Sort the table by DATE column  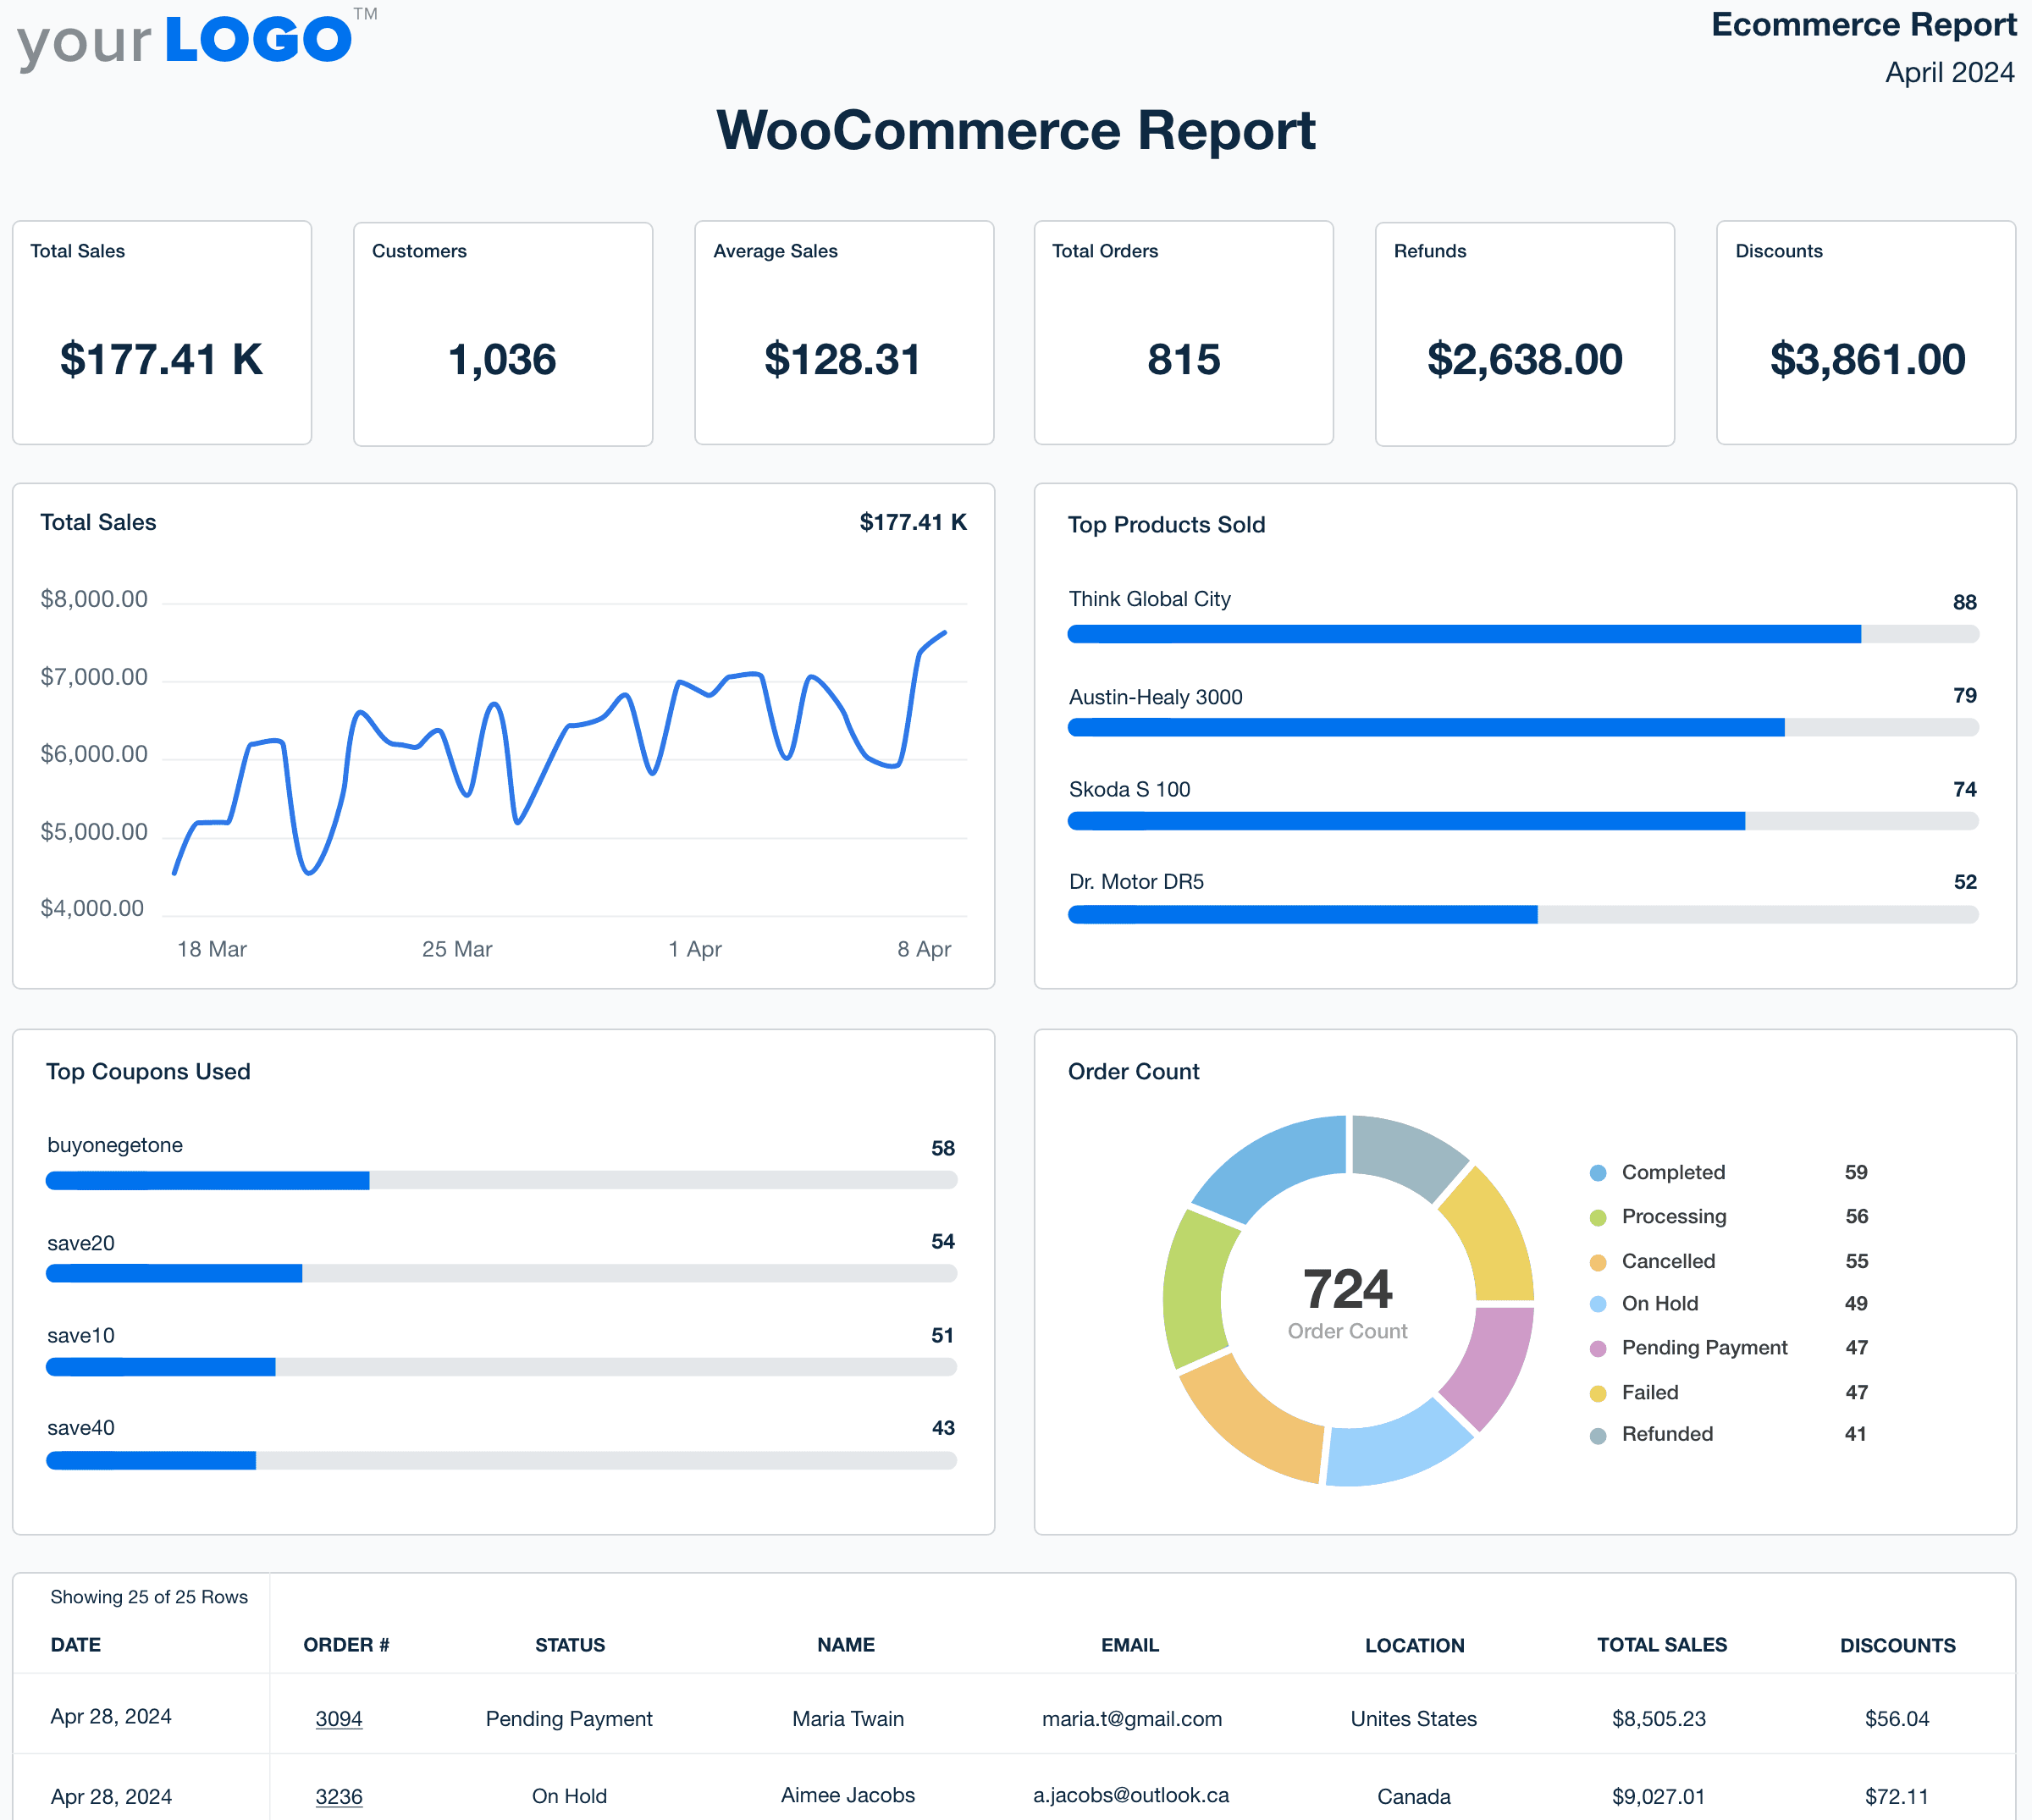point(75,1645)
